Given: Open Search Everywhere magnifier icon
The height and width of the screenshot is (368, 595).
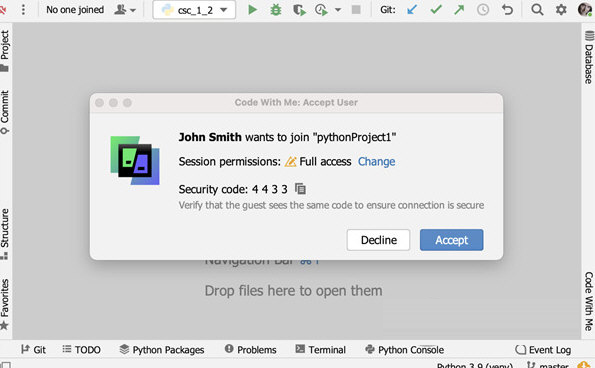Looking at the screenshot, I should coord(537,9).
